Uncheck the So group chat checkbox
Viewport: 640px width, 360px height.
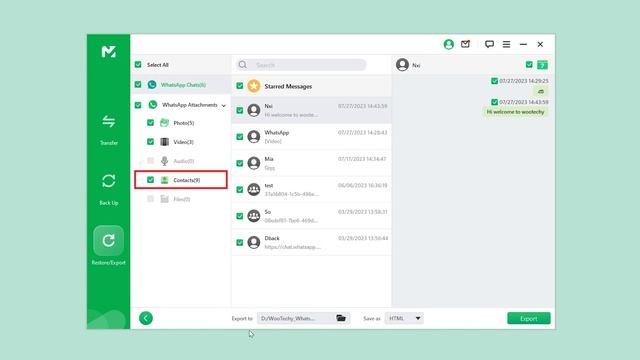tap(240, 216)
